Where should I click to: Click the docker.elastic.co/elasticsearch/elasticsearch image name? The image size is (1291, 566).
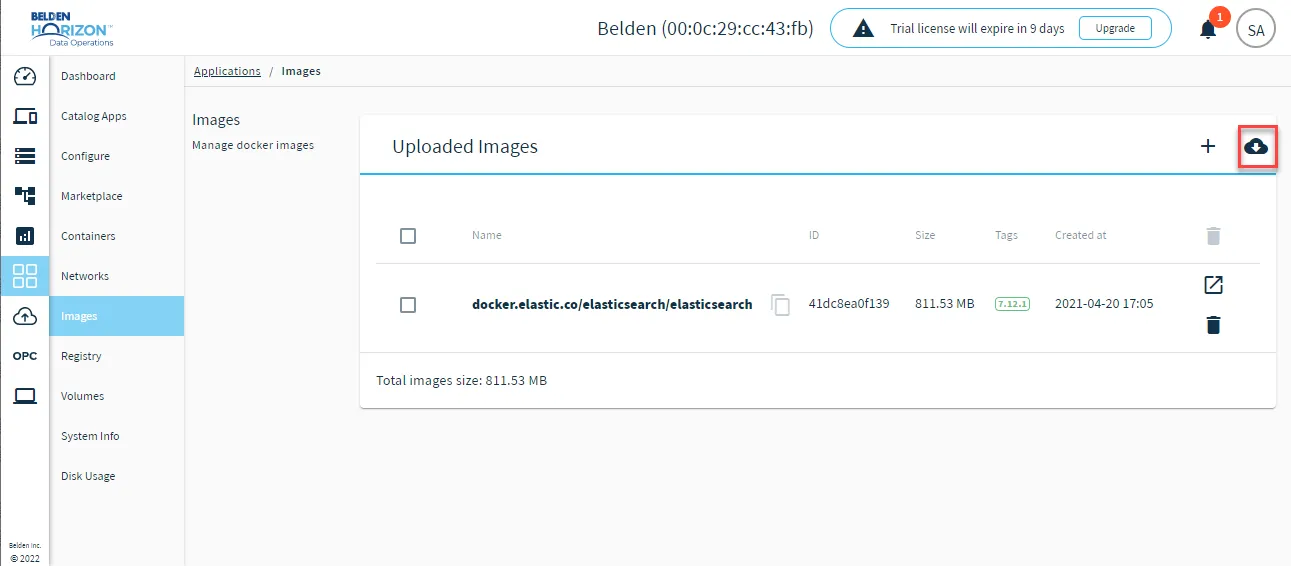[x=612, y=304]
